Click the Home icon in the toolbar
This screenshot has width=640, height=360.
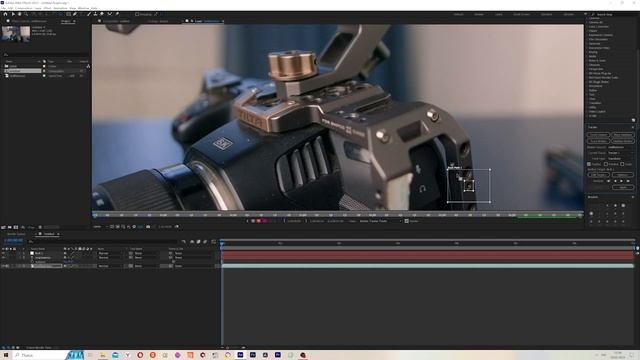click(x=5, y=14)
